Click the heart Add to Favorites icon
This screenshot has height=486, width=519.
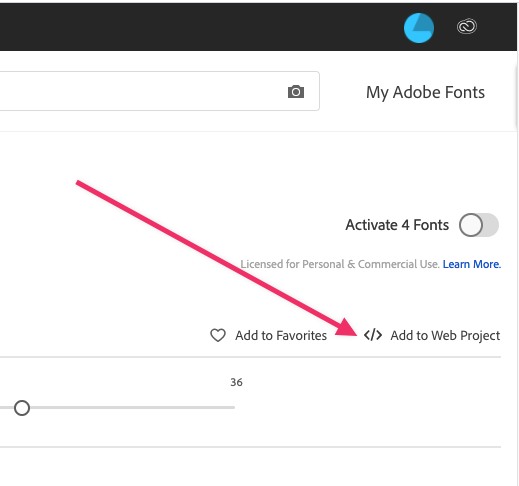coord(218,335)
